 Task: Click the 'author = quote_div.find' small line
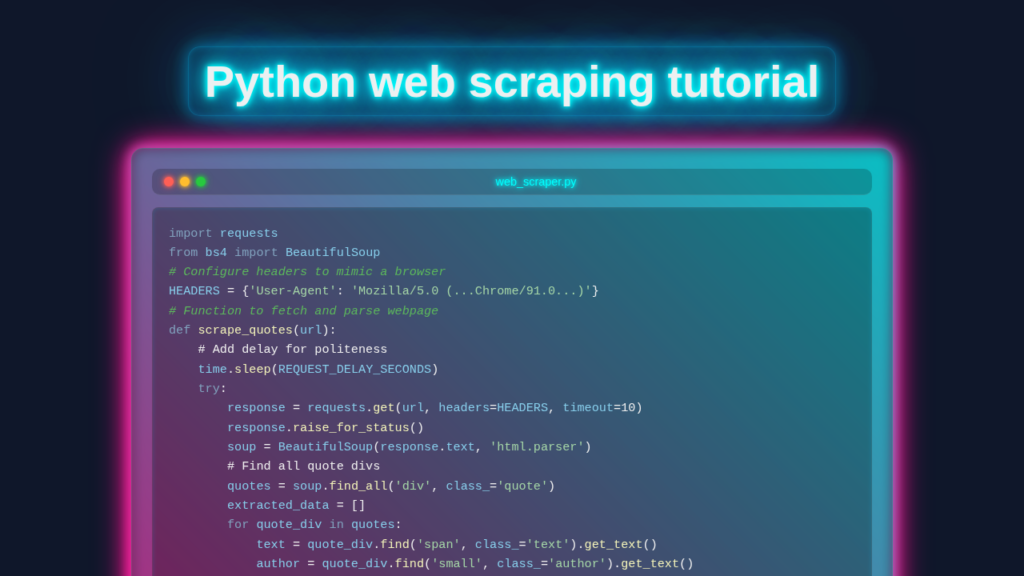475,563
